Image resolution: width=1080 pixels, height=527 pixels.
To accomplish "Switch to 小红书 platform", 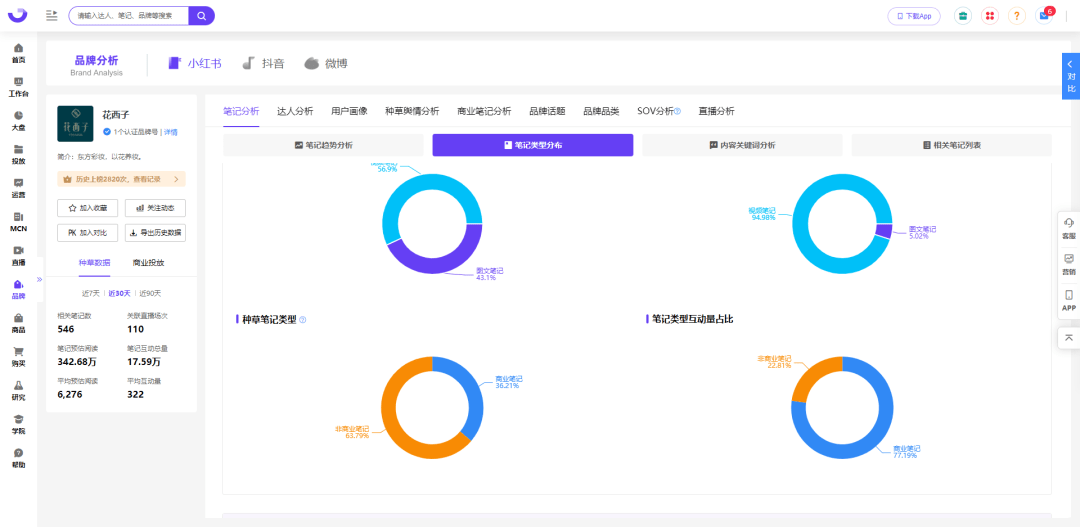I will 195,63.
